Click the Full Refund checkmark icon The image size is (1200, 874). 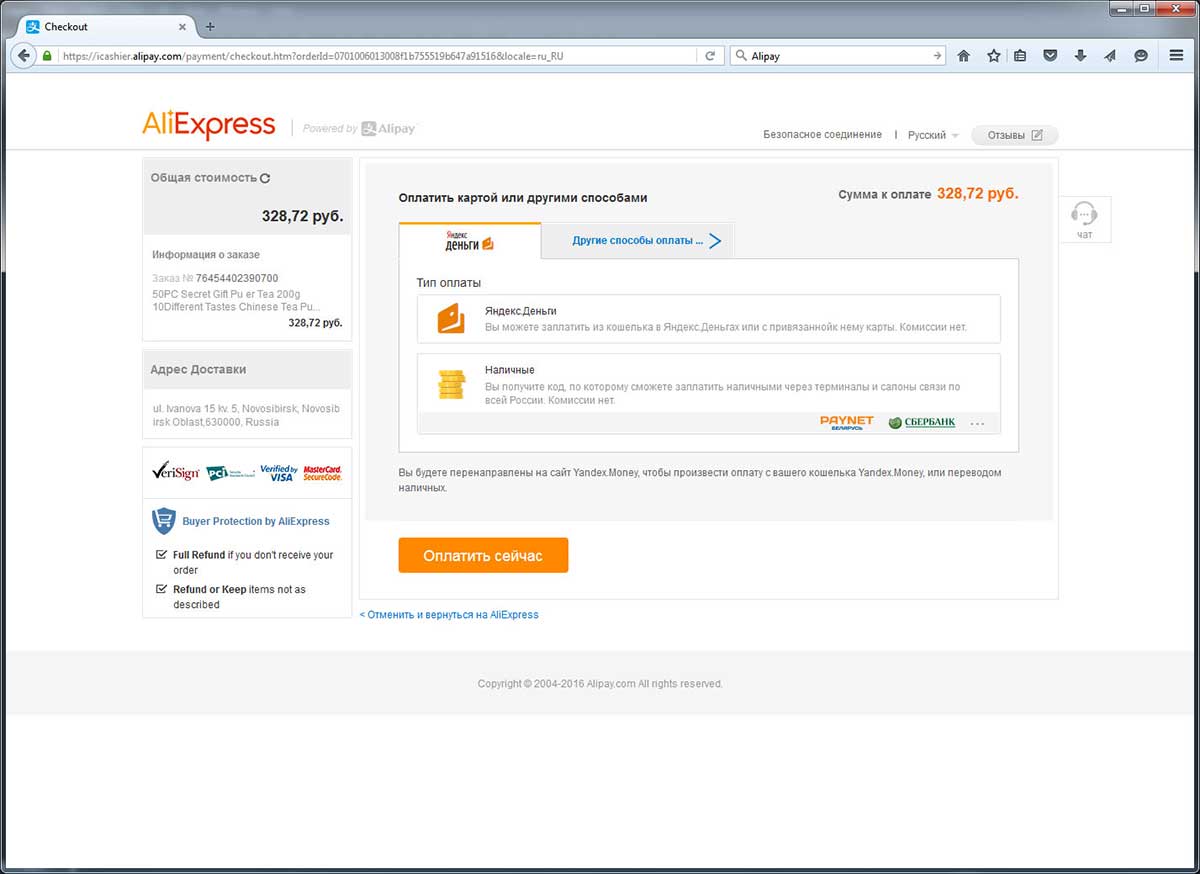point(162,554)
